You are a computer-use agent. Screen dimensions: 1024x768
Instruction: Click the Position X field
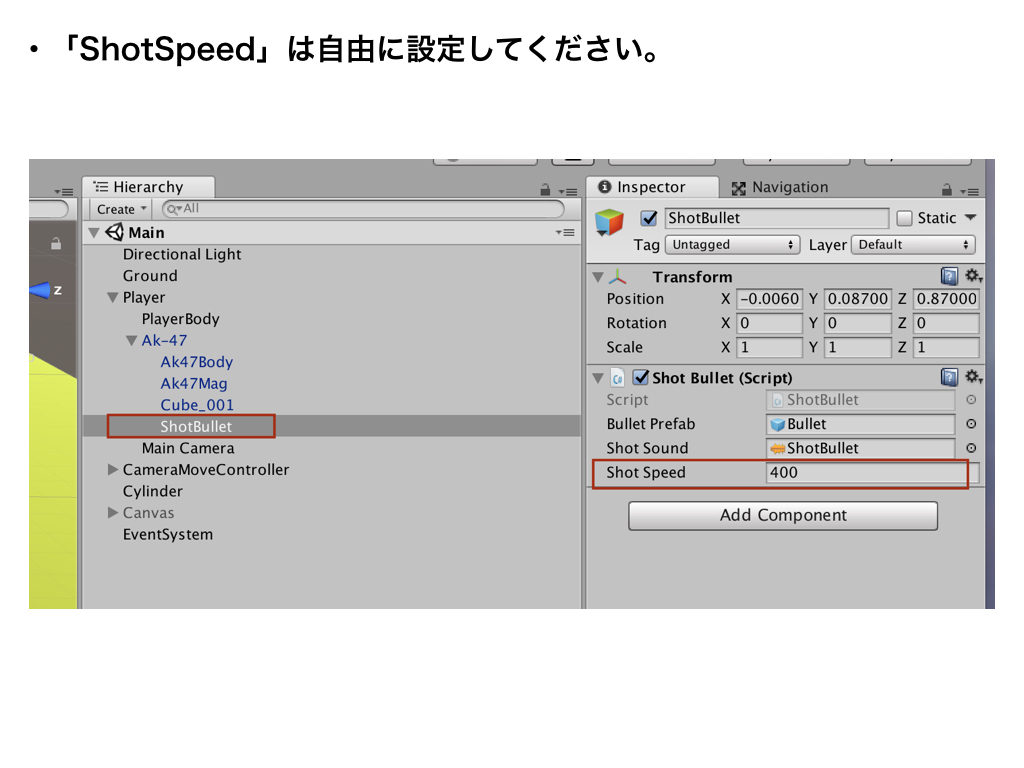(x=769, y=299)
